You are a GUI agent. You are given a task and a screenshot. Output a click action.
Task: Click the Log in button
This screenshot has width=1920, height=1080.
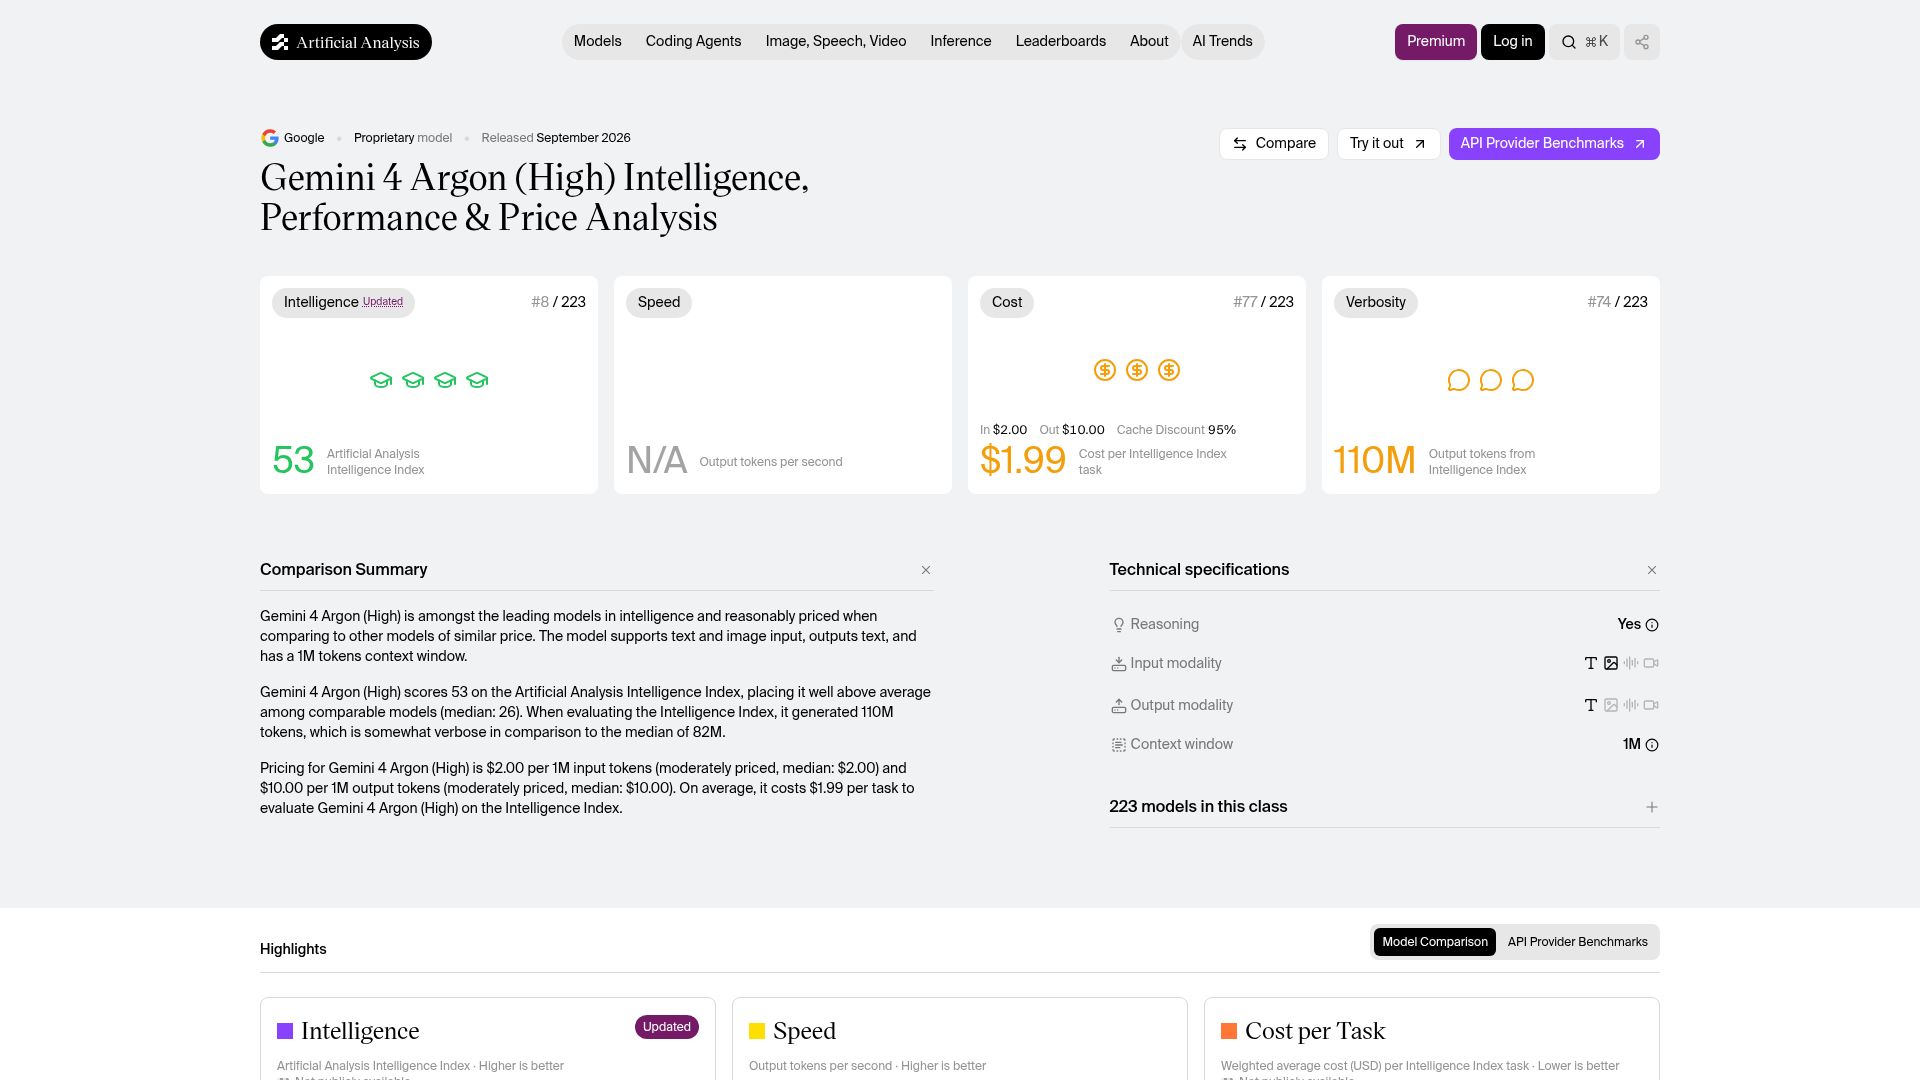[1512, 42]
